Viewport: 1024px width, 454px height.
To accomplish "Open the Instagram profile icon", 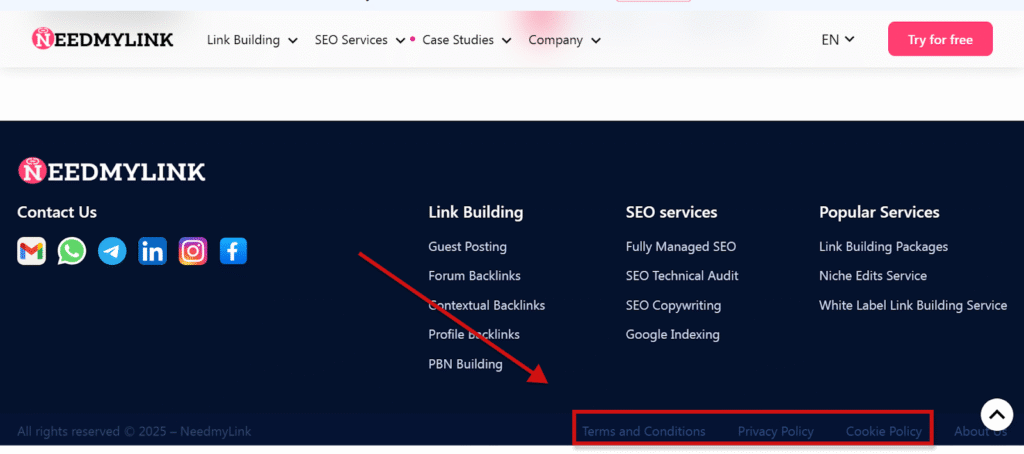I will [193, 251].
